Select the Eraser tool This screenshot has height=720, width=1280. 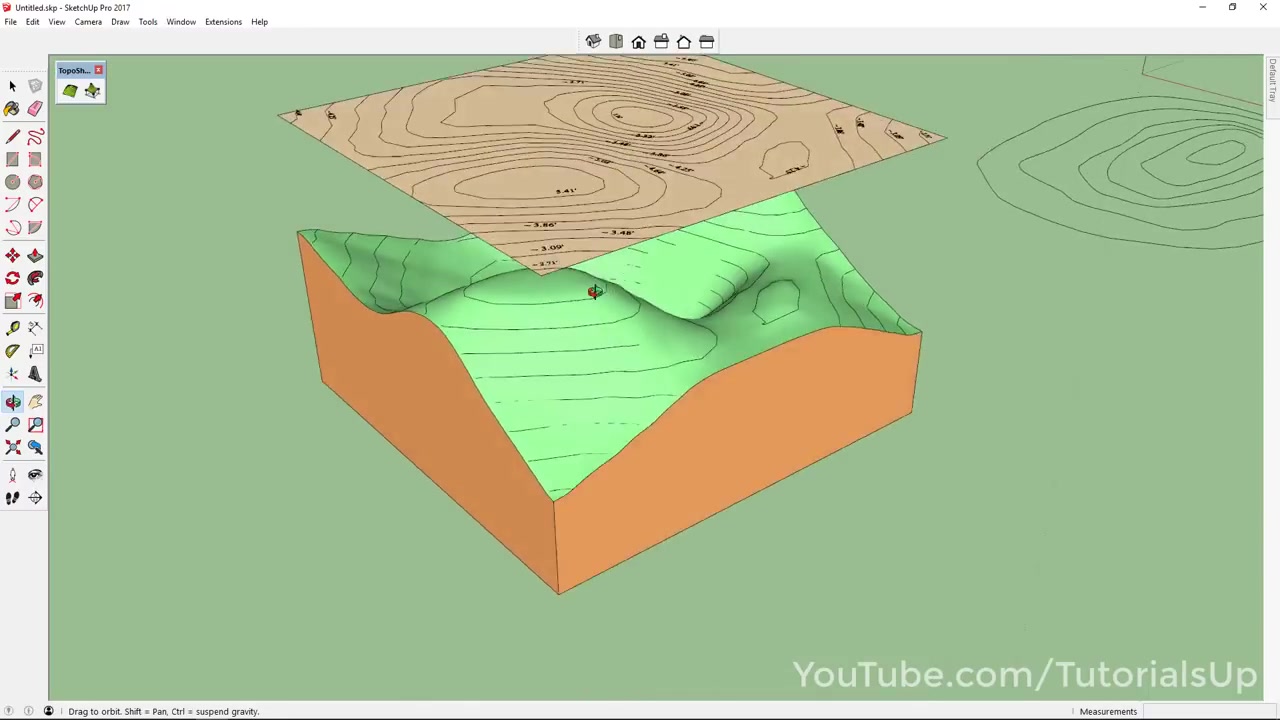(x=35, y=108)
